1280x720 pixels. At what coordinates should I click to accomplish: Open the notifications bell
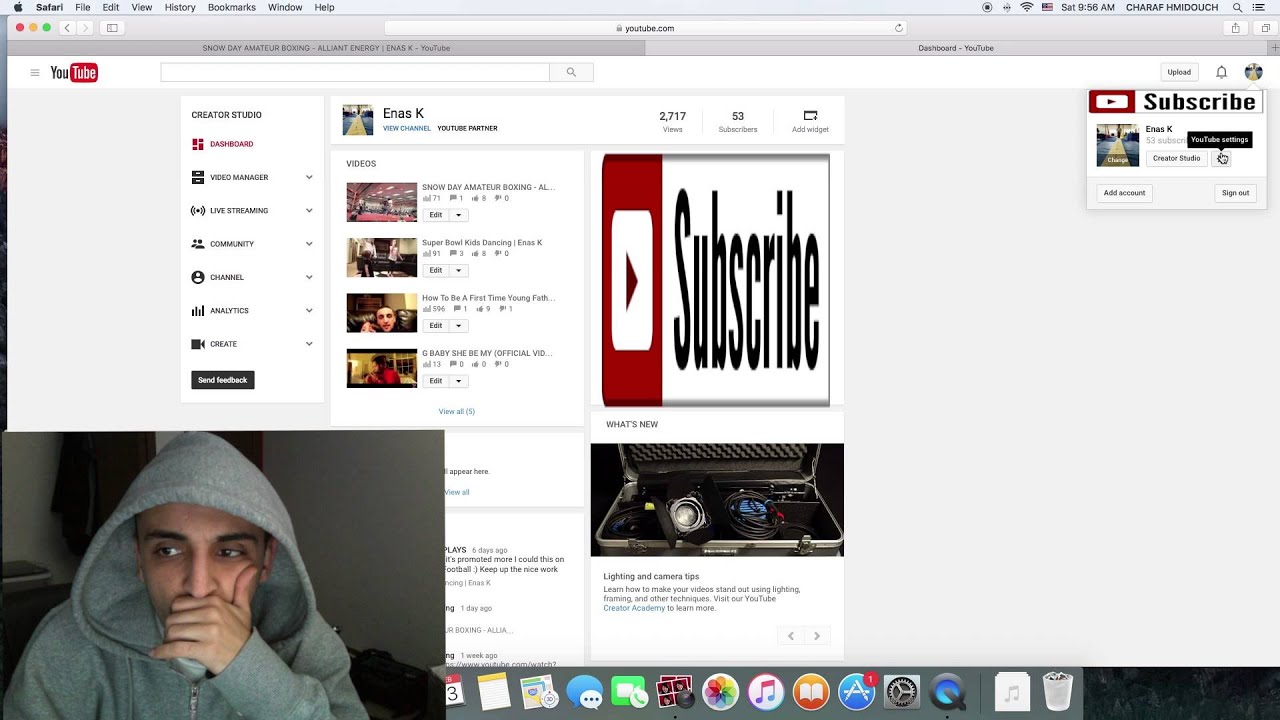(x=1221, y=72)
